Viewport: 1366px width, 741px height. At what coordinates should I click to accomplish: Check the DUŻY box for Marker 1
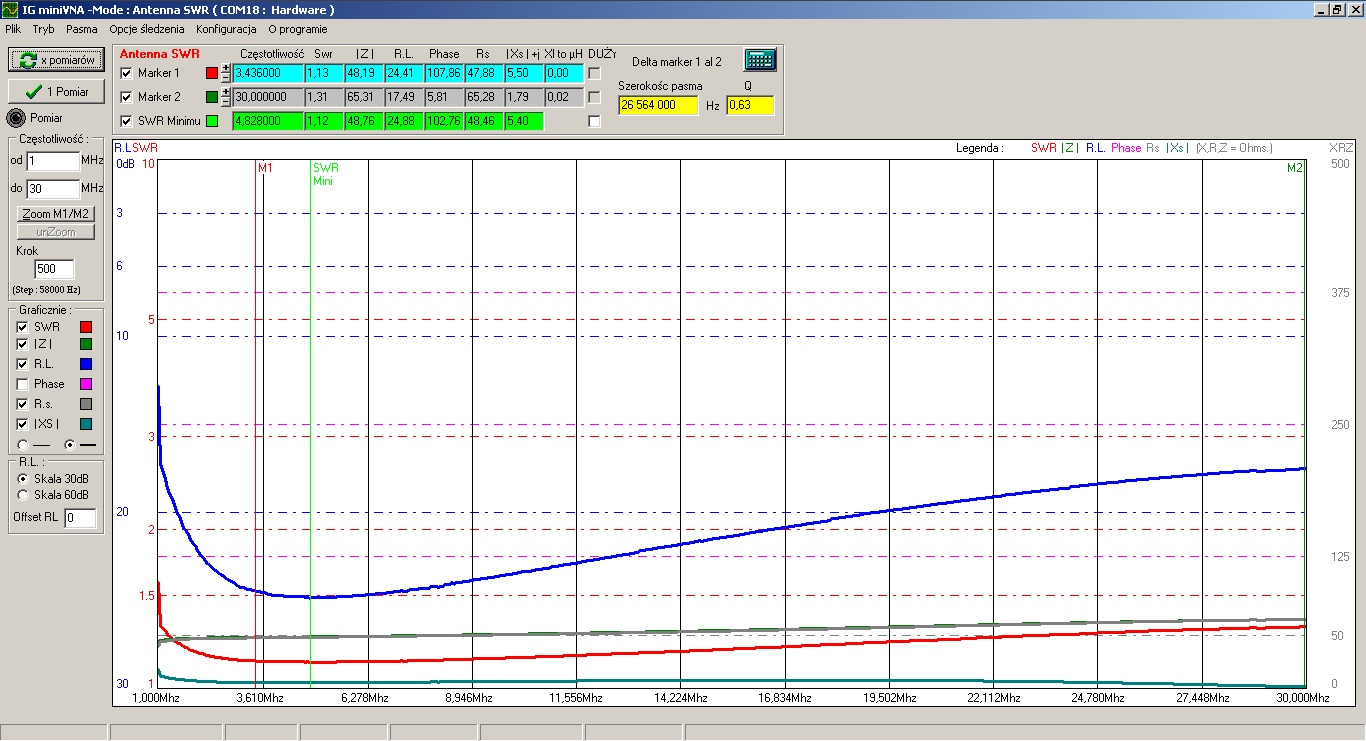click(x=594, y=73)
